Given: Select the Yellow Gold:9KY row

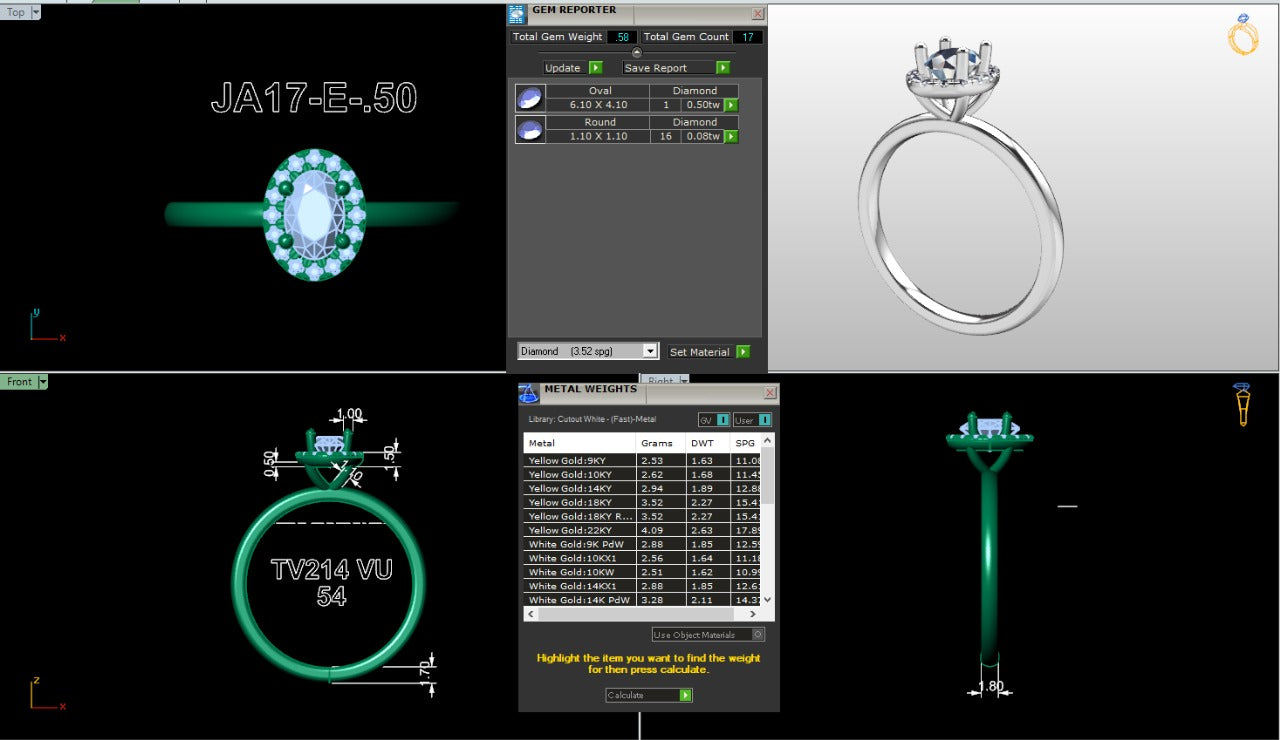Looking at the screenshot, I should pos(643,460).
